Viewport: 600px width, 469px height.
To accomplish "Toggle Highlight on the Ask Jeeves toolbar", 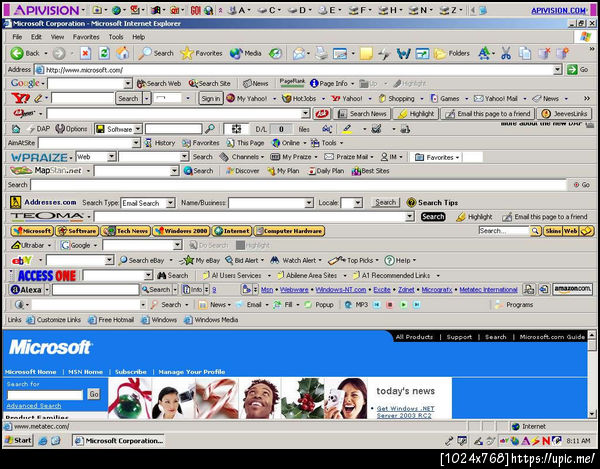I will 416,114.
